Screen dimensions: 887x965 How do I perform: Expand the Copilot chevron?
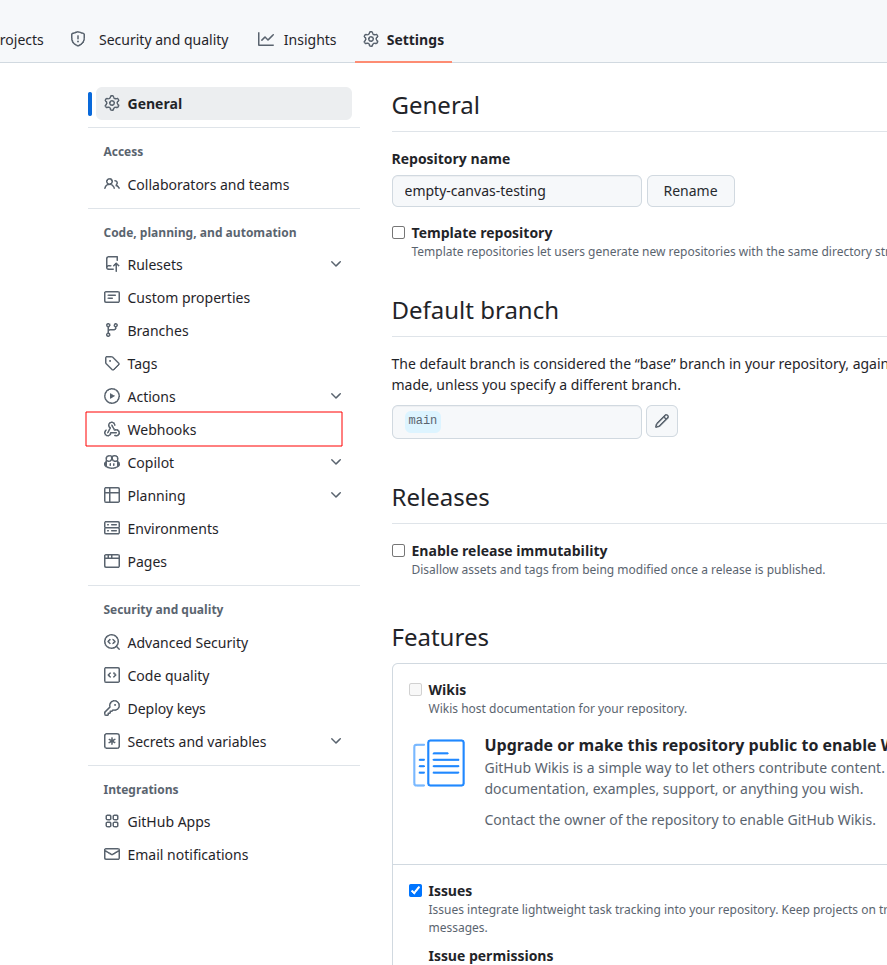(336, 462)
